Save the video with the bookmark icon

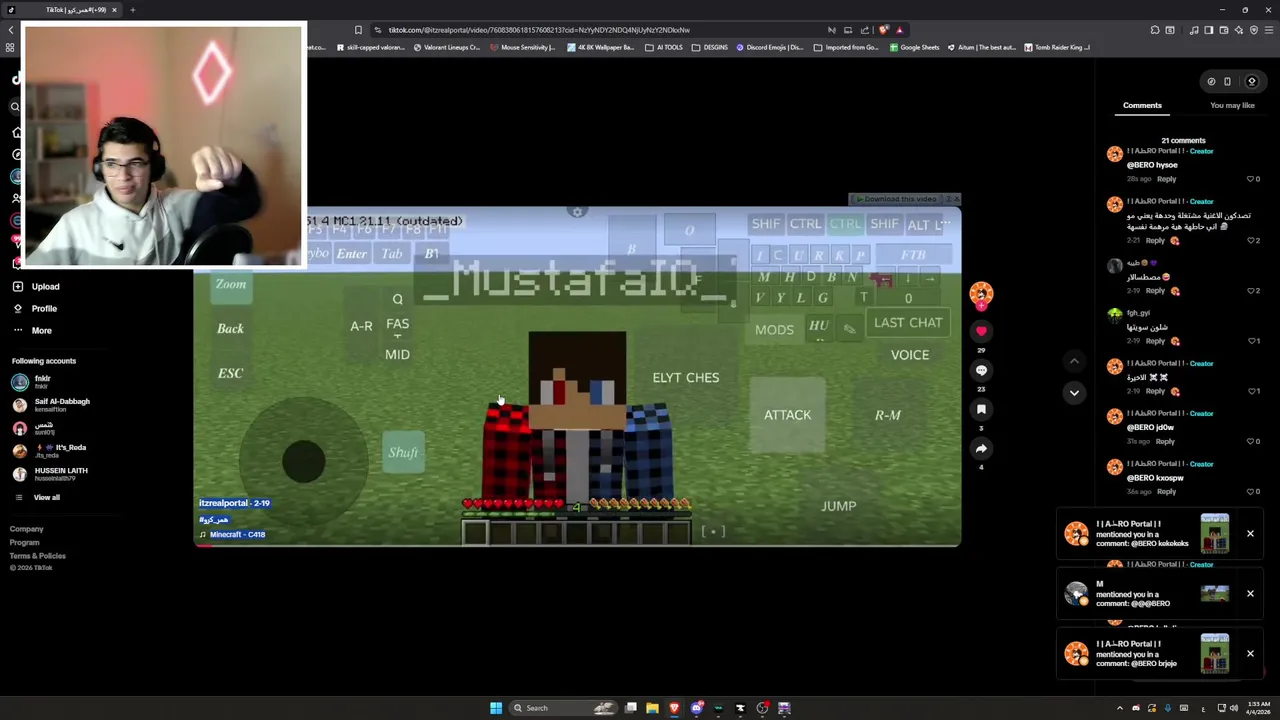[x=981, y=409]
